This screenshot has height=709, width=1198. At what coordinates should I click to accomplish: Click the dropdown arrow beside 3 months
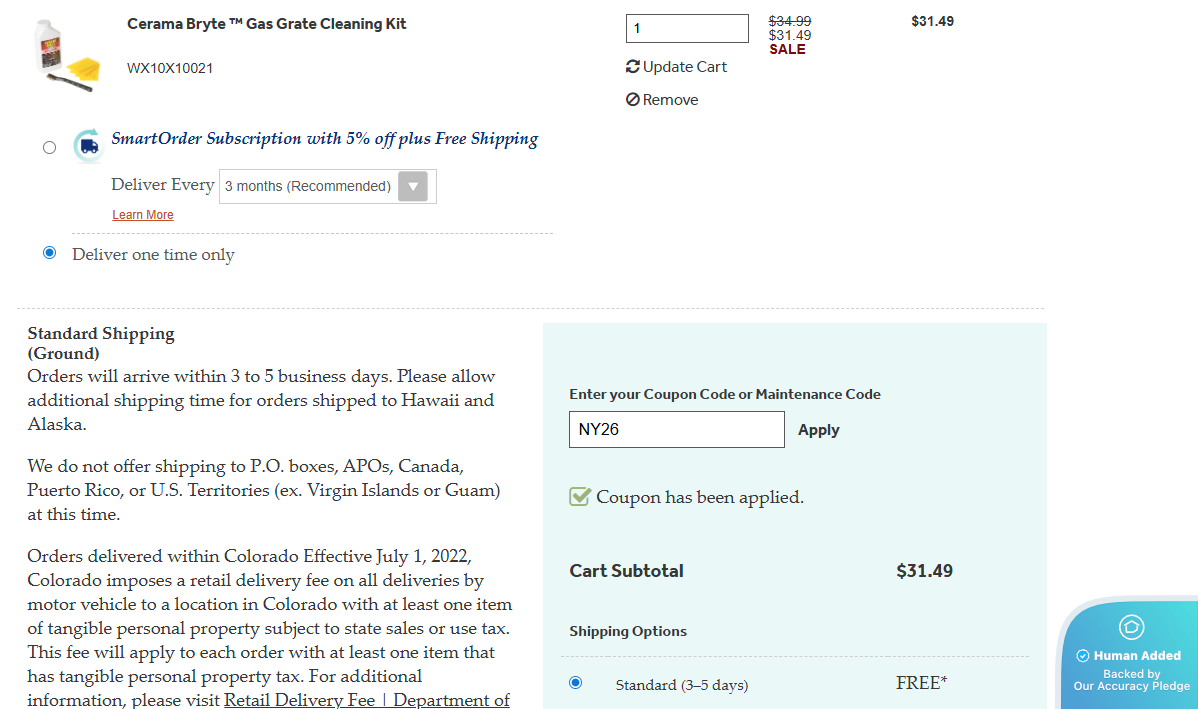[413, 186]
